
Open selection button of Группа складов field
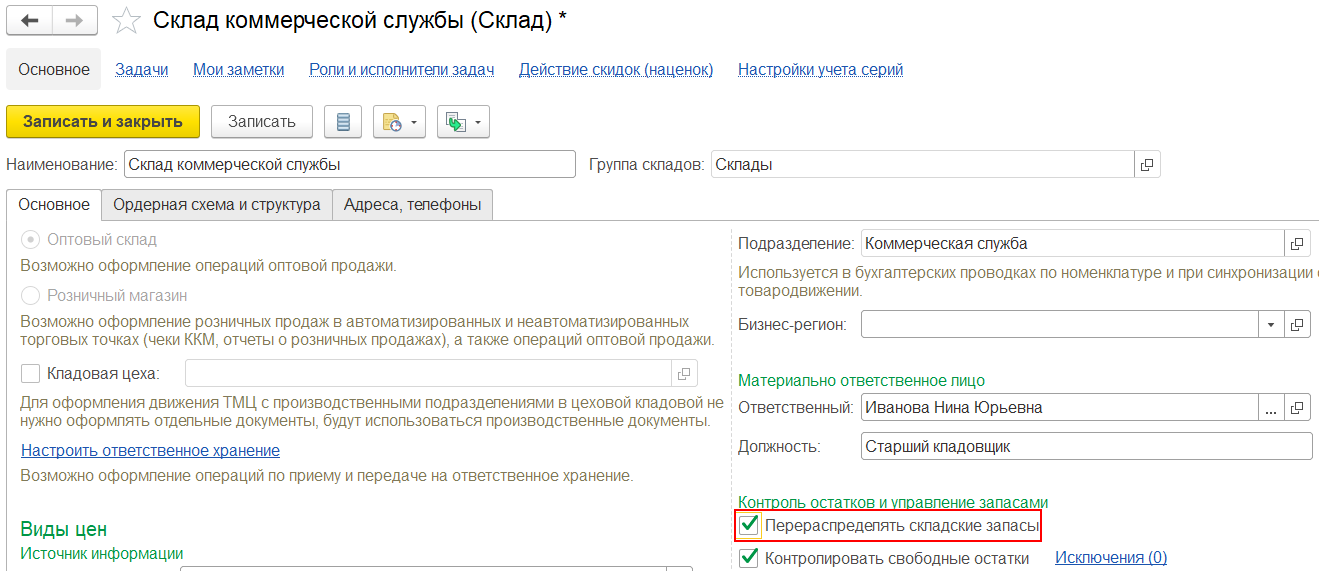(x=1147, y=164)
